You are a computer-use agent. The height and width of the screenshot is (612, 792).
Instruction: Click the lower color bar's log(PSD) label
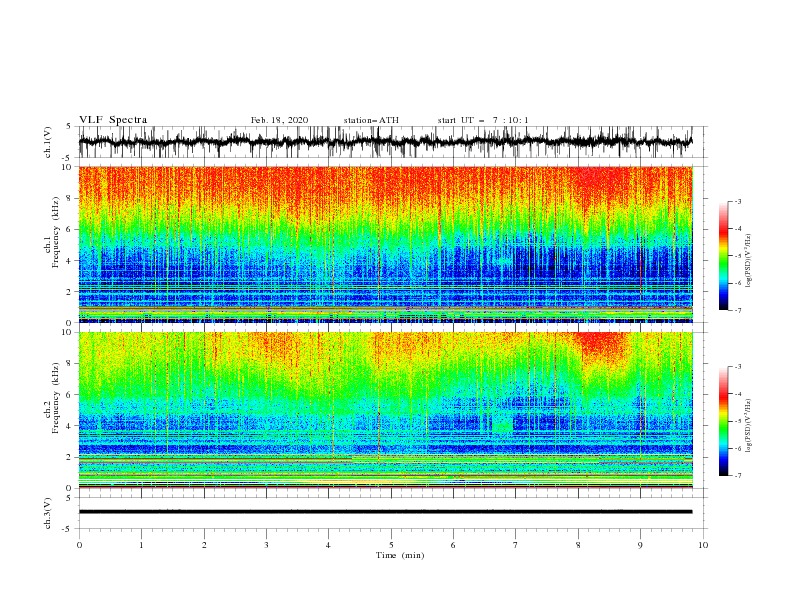tap(748, 425)
